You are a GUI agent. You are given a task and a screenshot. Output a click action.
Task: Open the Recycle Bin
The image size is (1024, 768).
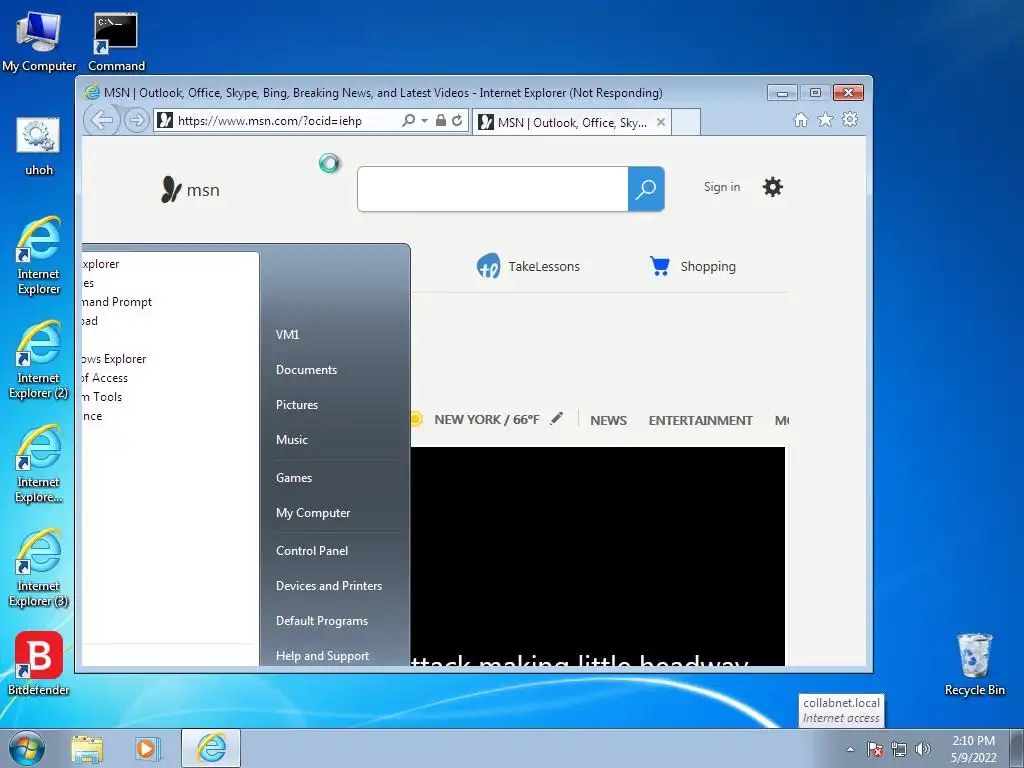(x=974, y=664)
